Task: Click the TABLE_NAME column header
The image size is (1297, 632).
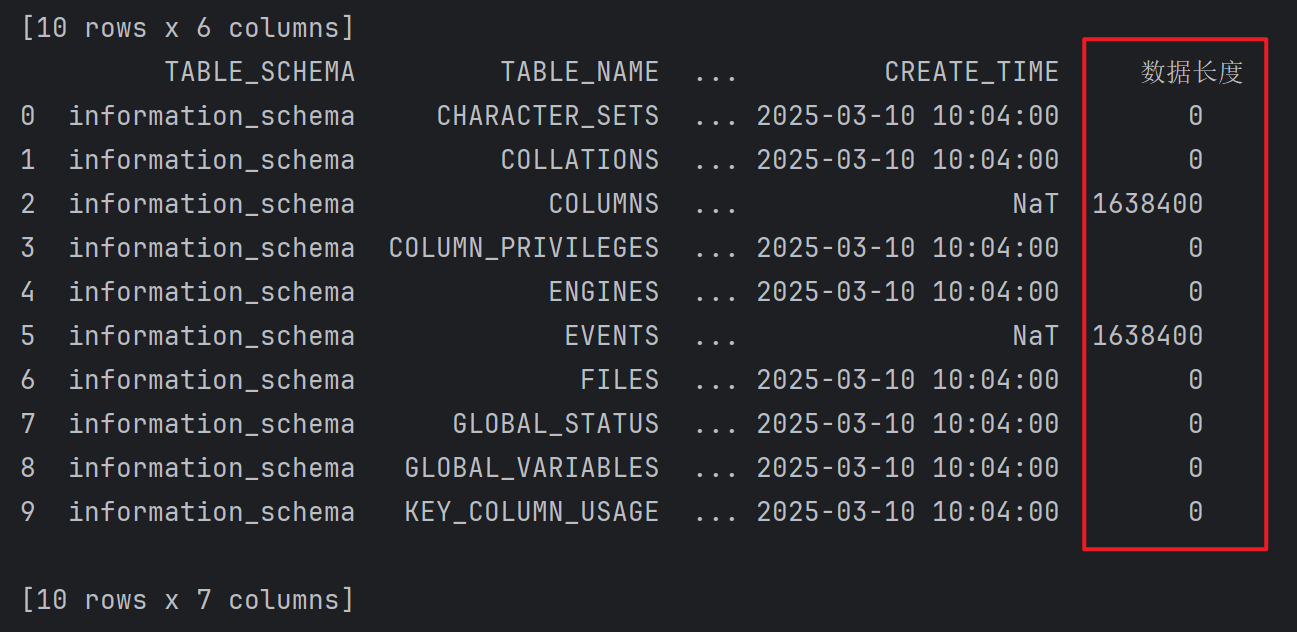Action: pos(579,72)
